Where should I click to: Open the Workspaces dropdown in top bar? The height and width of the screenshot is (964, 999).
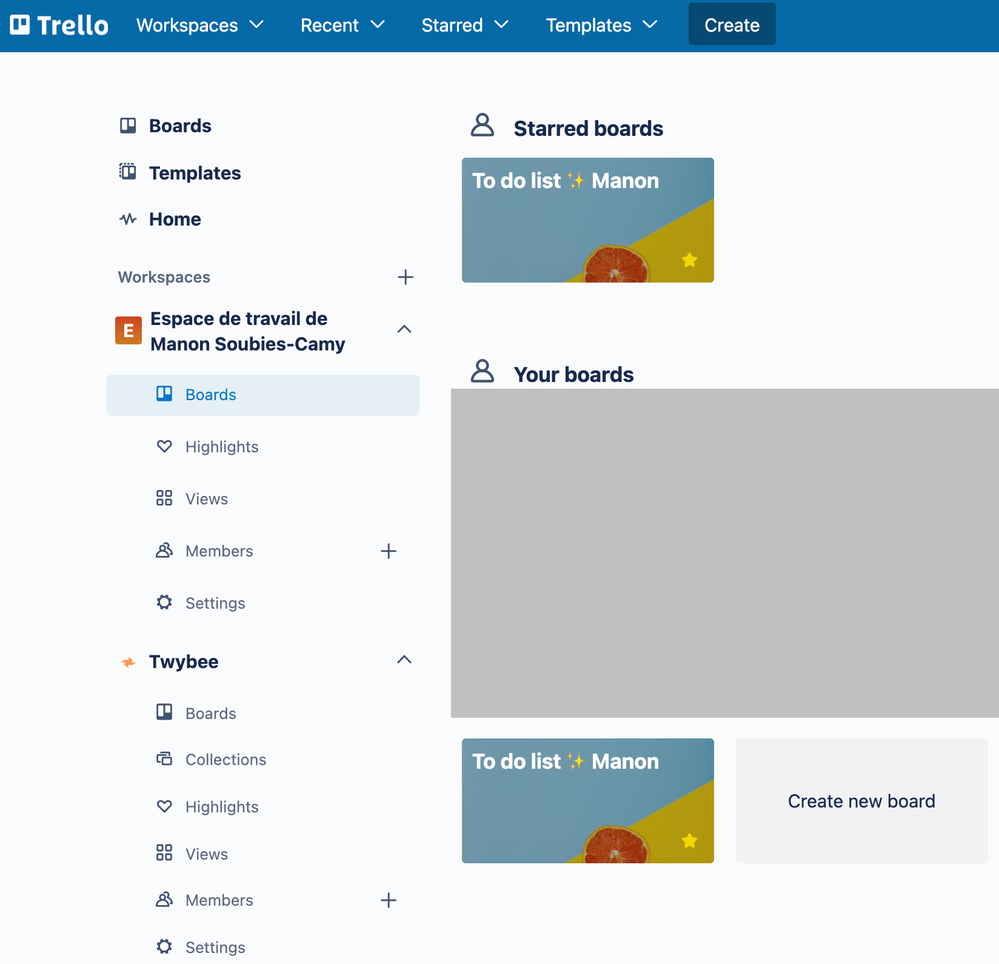tap(200, 25)
